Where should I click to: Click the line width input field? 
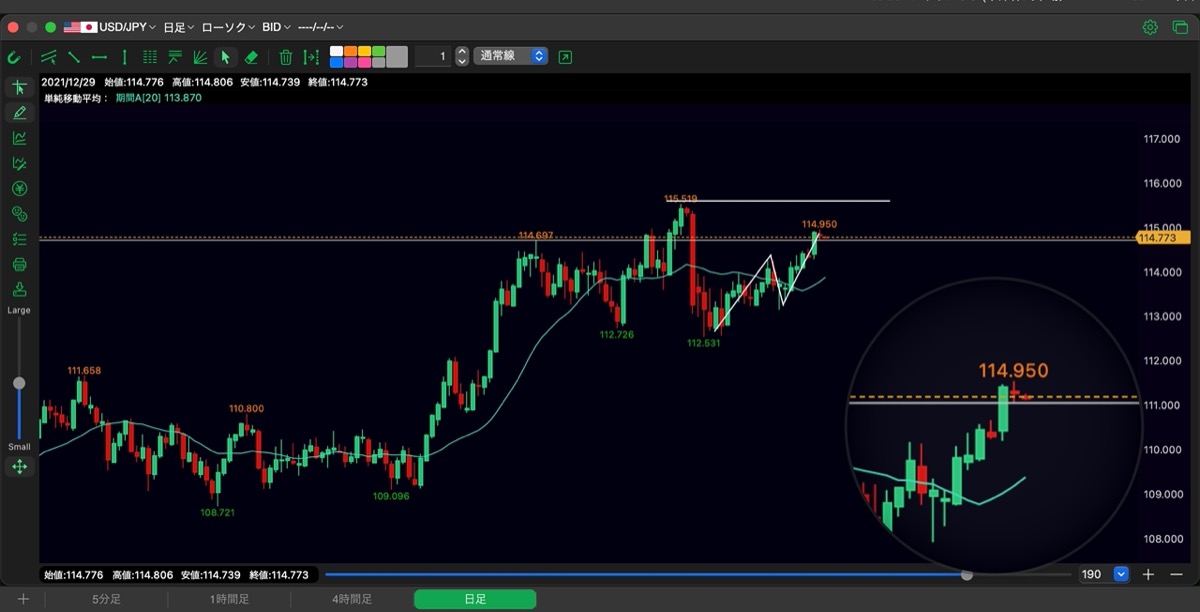click(x=433, y=57)
